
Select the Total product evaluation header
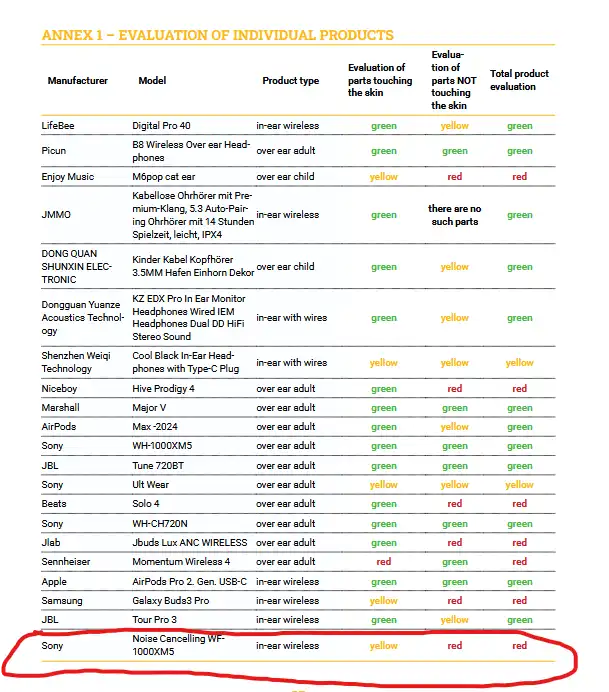(519, 80)
